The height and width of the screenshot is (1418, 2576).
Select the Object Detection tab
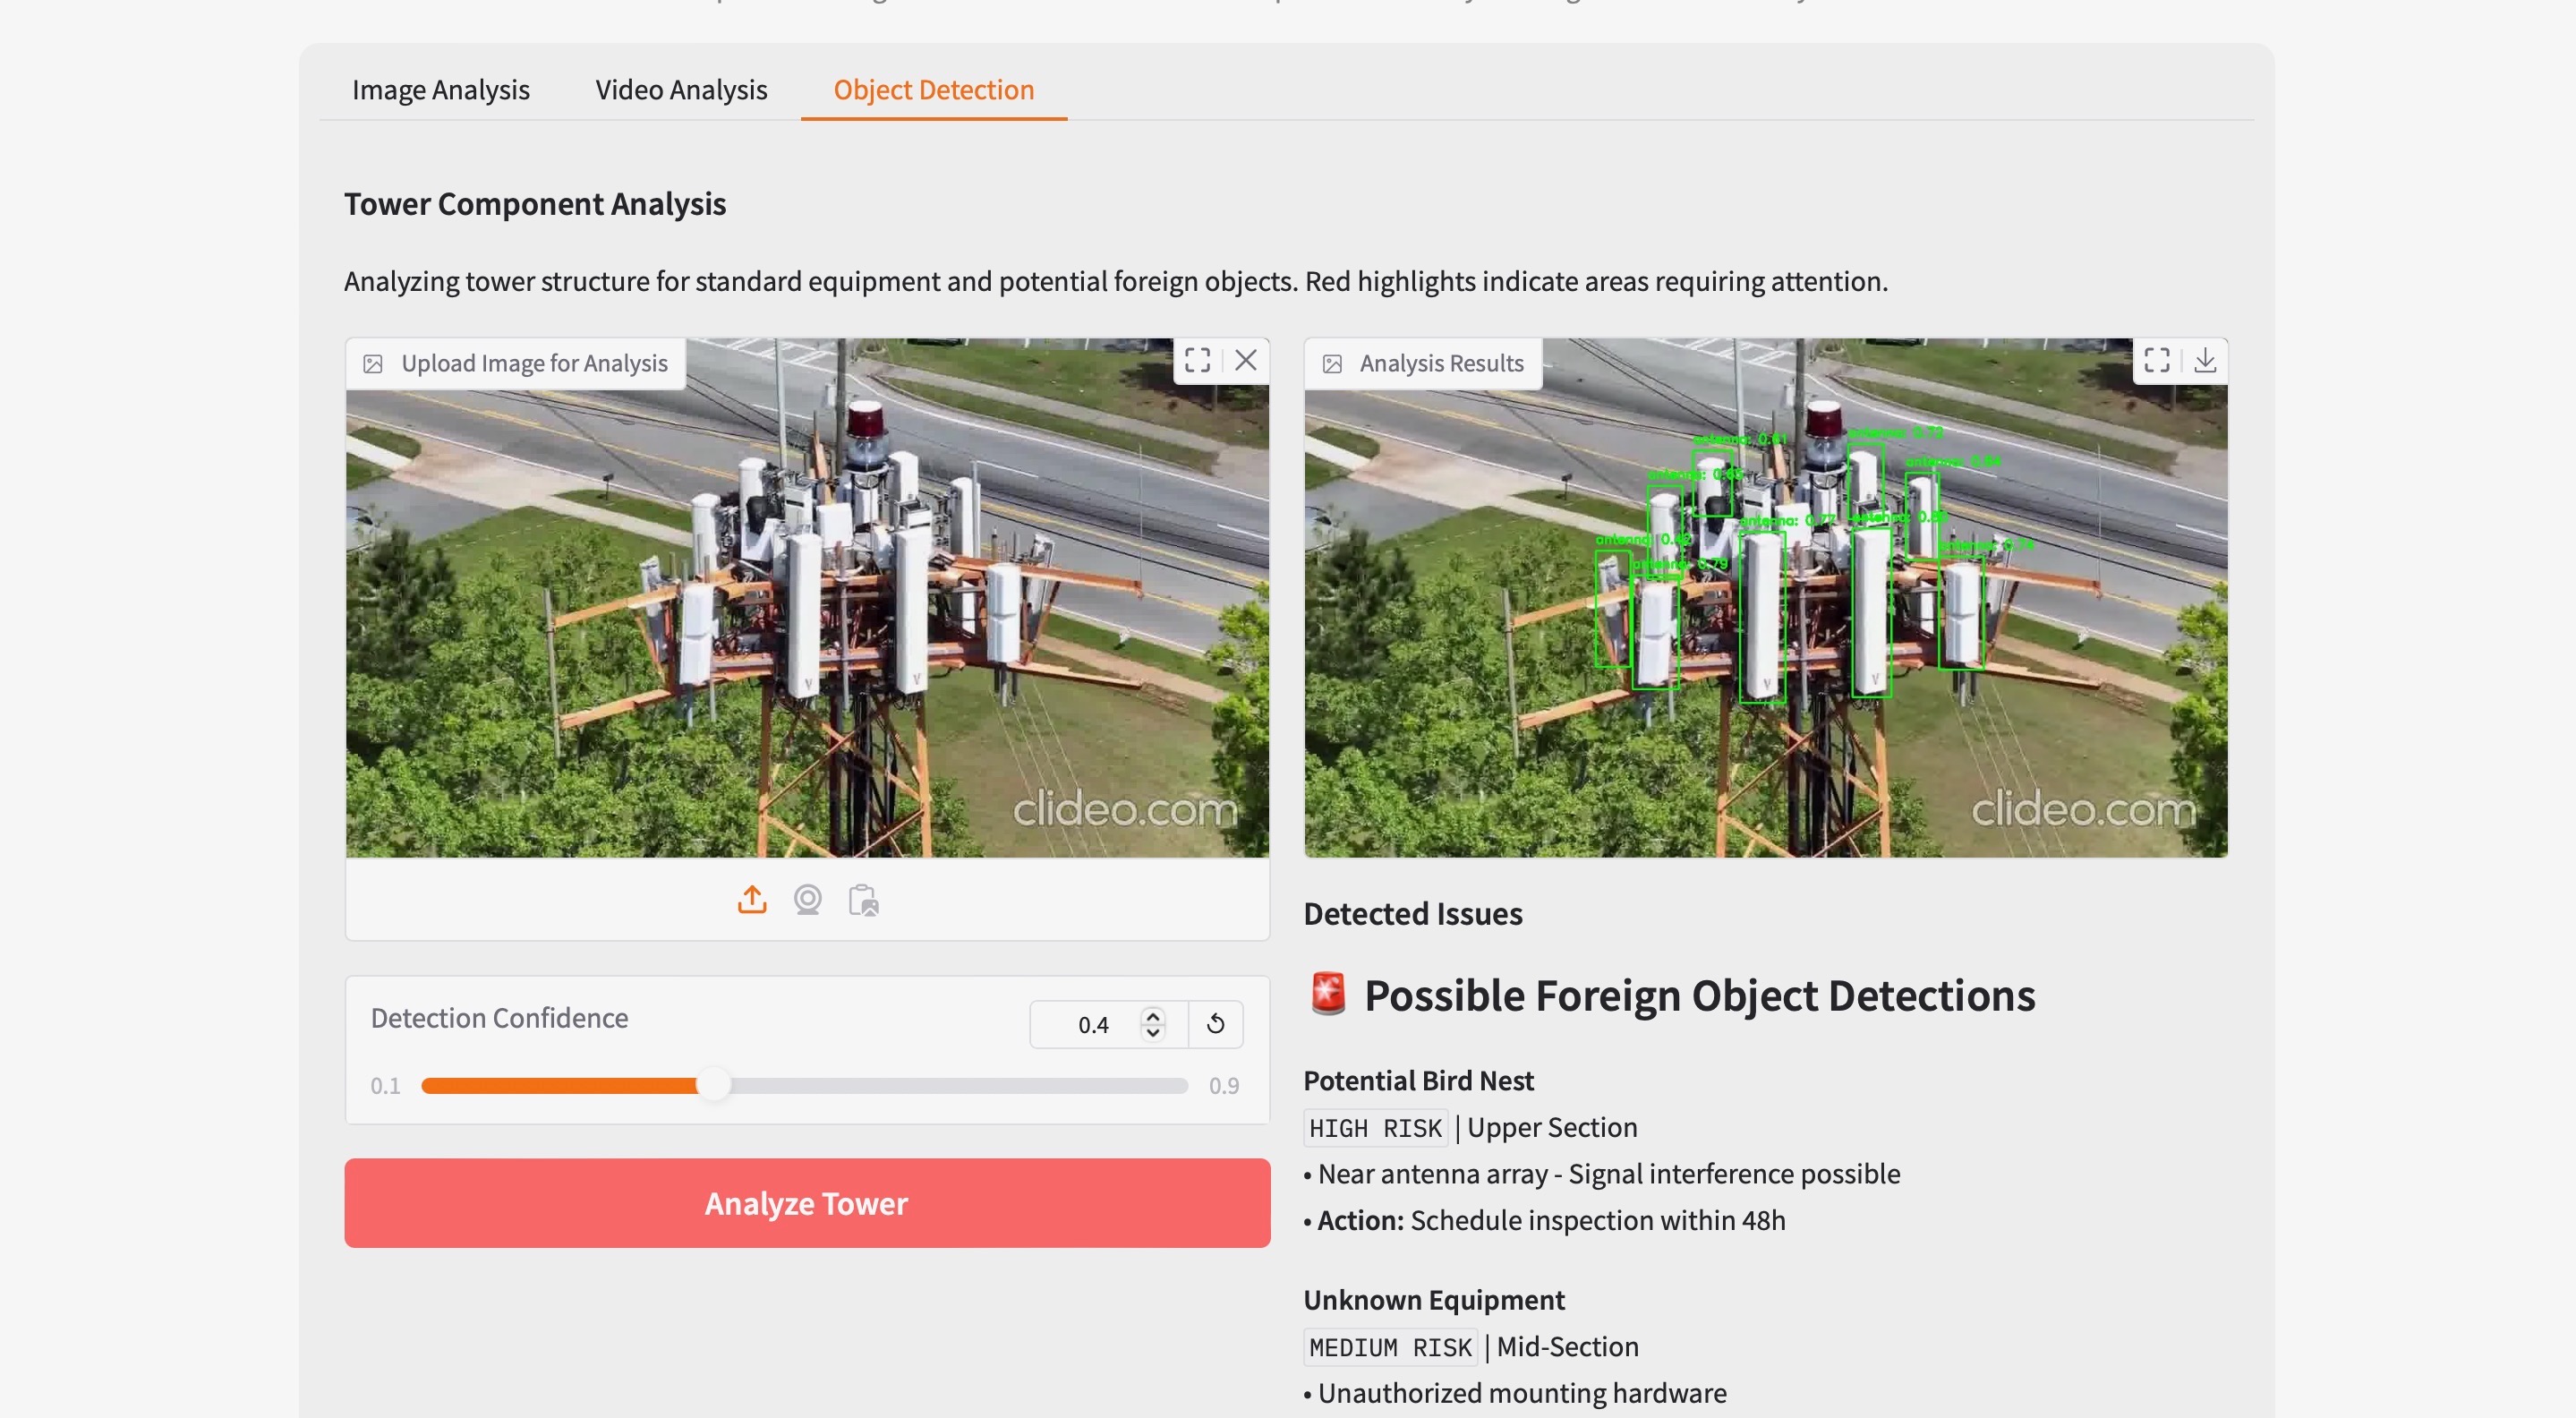(933, 90)
